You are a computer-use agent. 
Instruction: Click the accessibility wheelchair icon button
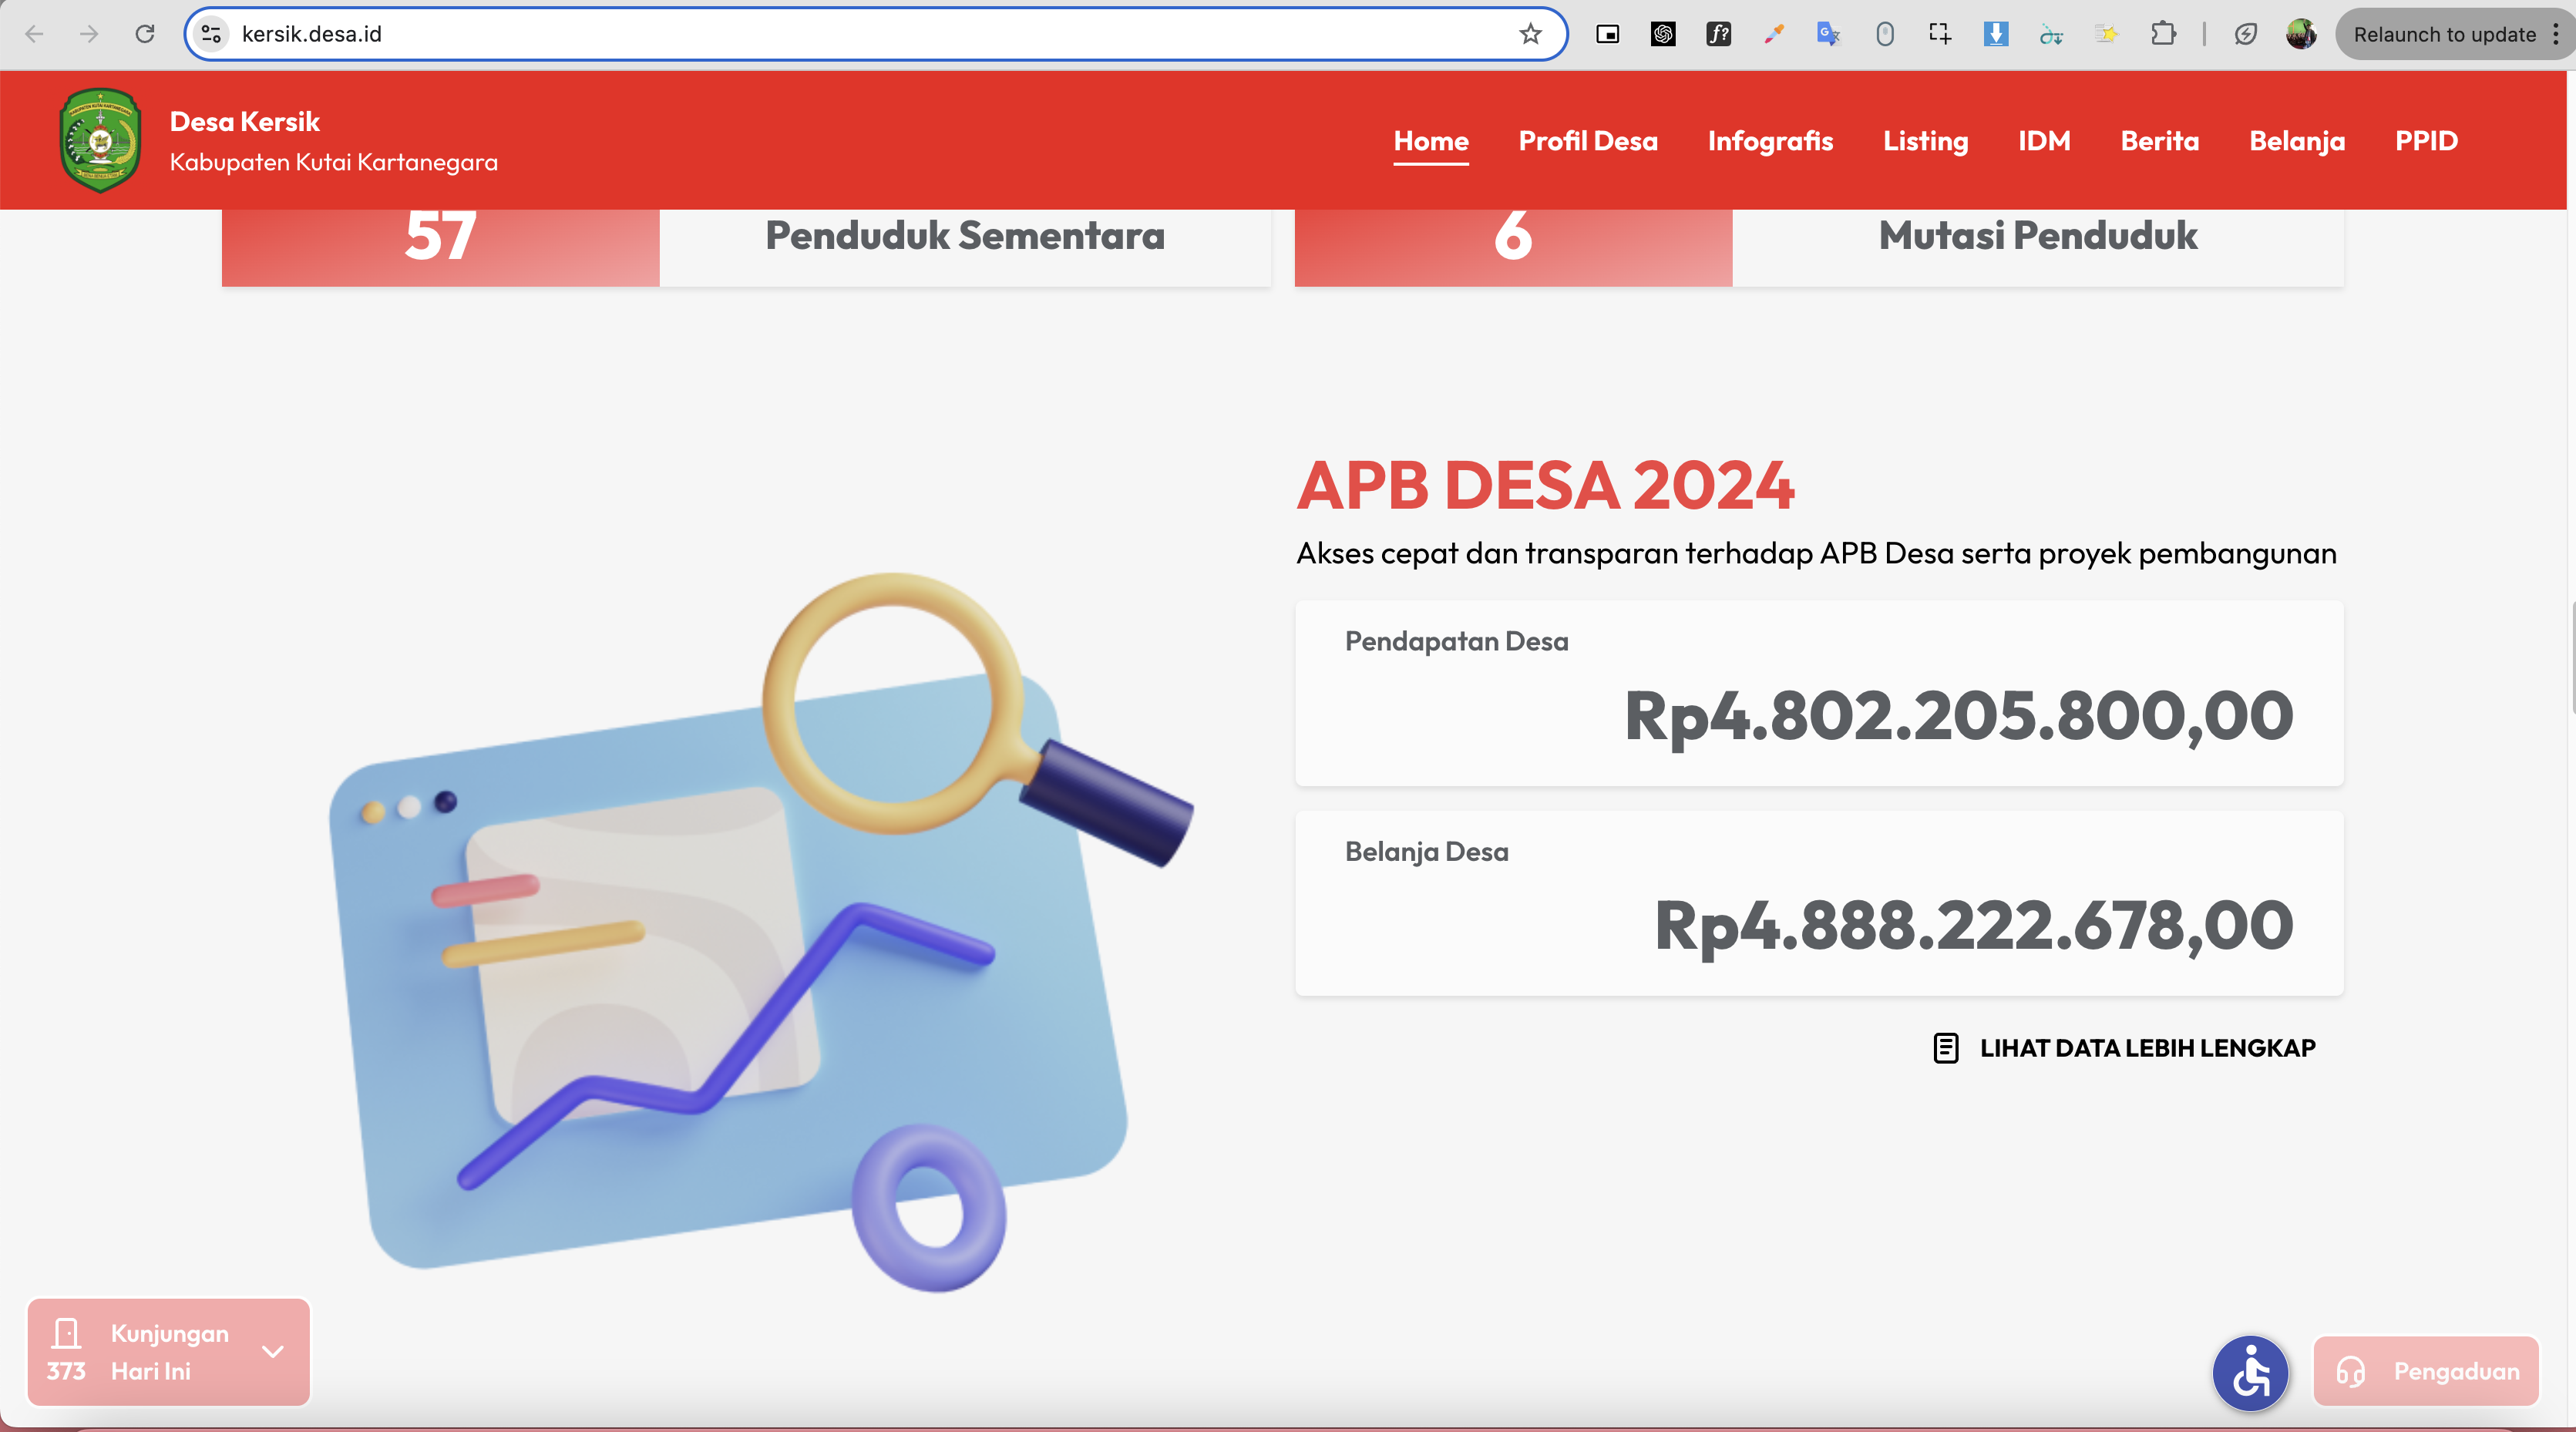(x=2250, y=1372)
